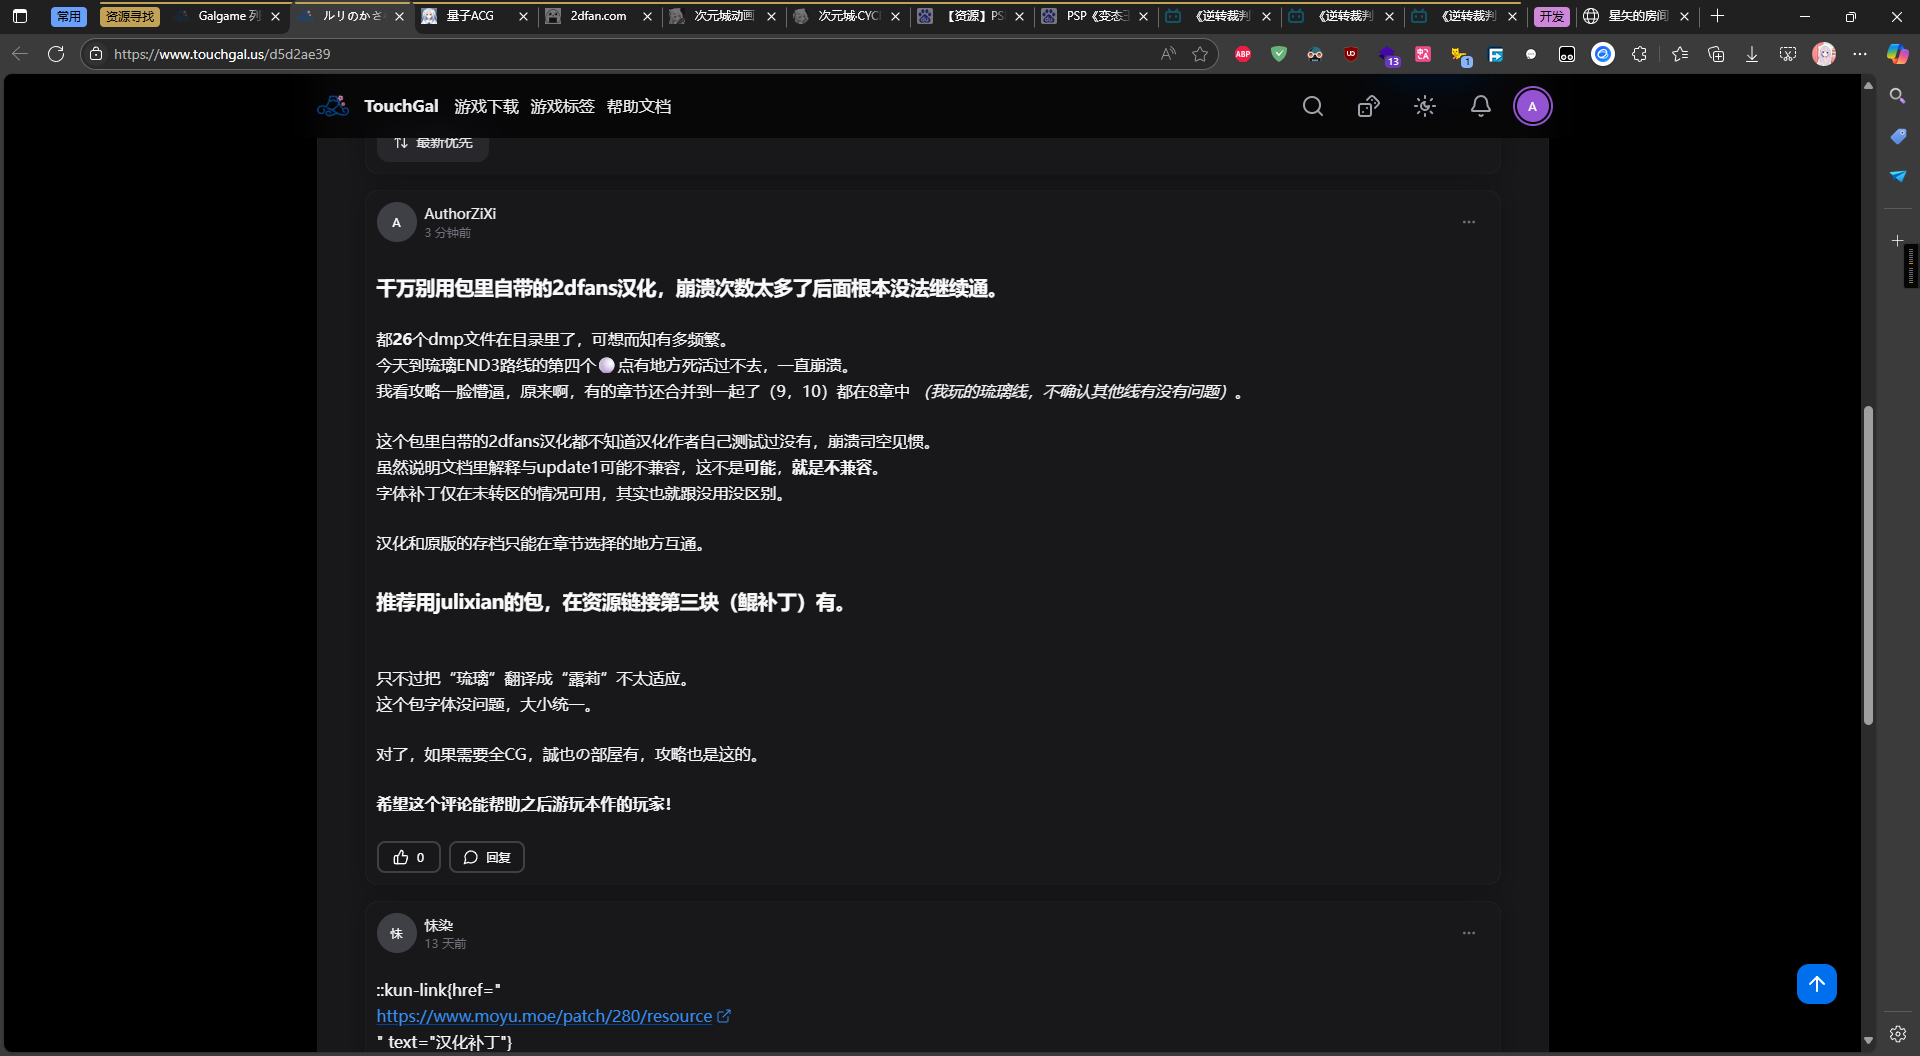Open the random game dice icon in navbar

pyautogui.click(x=1368, y=106)
